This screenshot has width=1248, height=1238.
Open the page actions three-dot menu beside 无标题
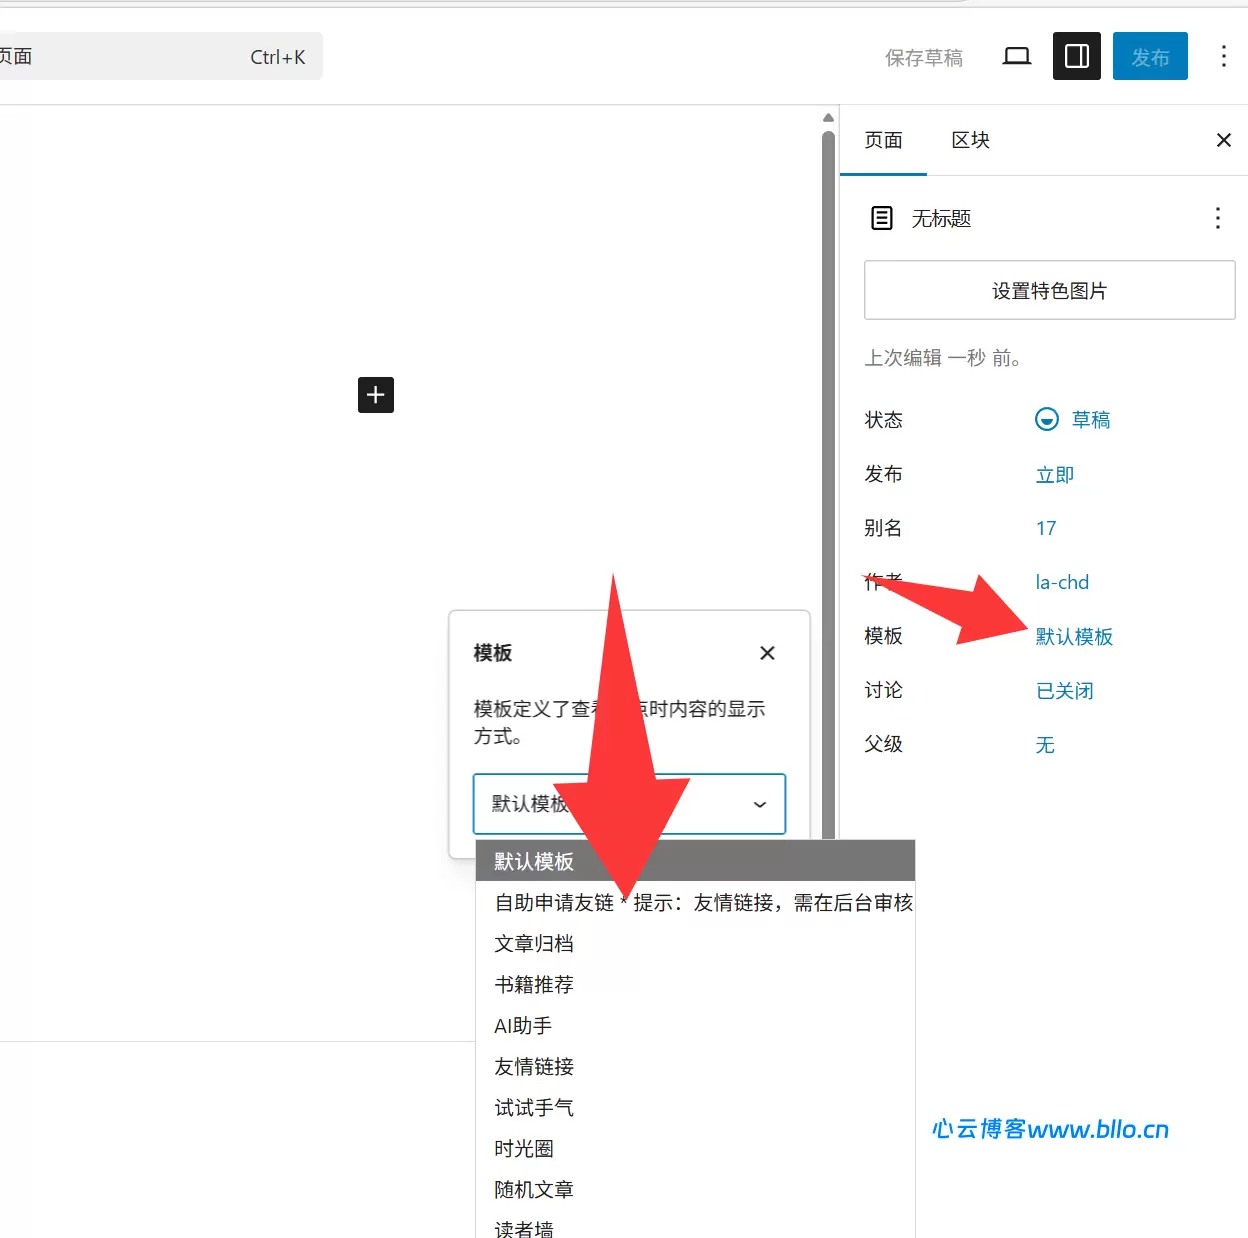[1217, 217]
